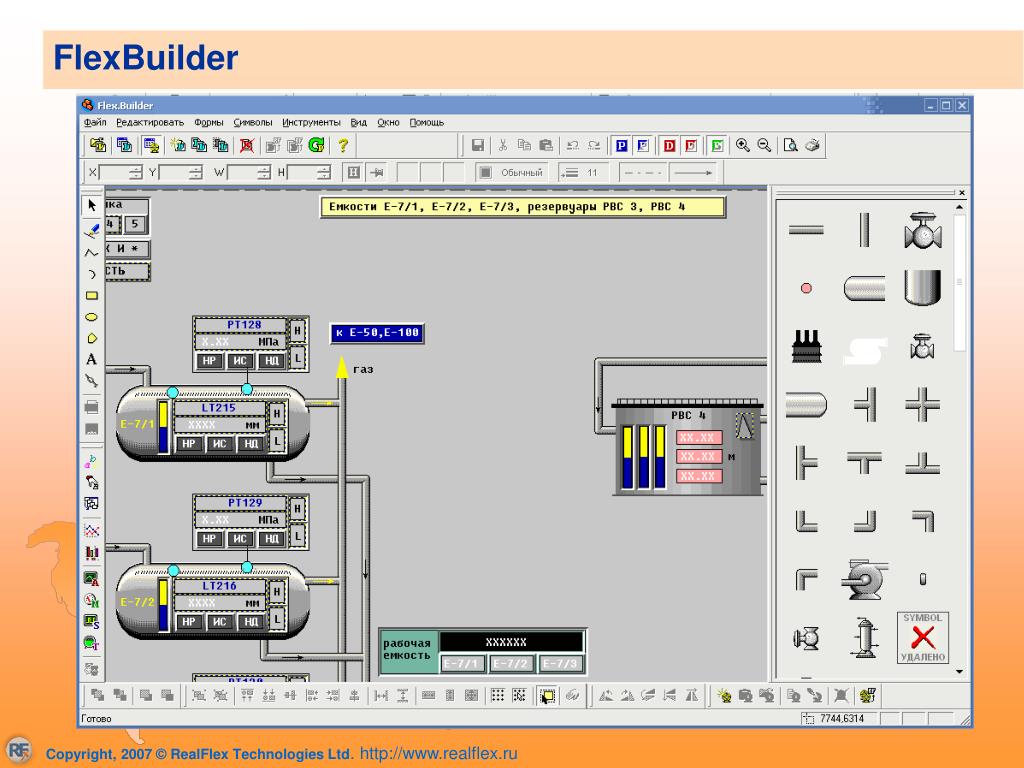Toggle the boxed H button beside the size fields
The height and width of the screenshot is (768, 1024).
pyautogui.click(x=353, y=172)
